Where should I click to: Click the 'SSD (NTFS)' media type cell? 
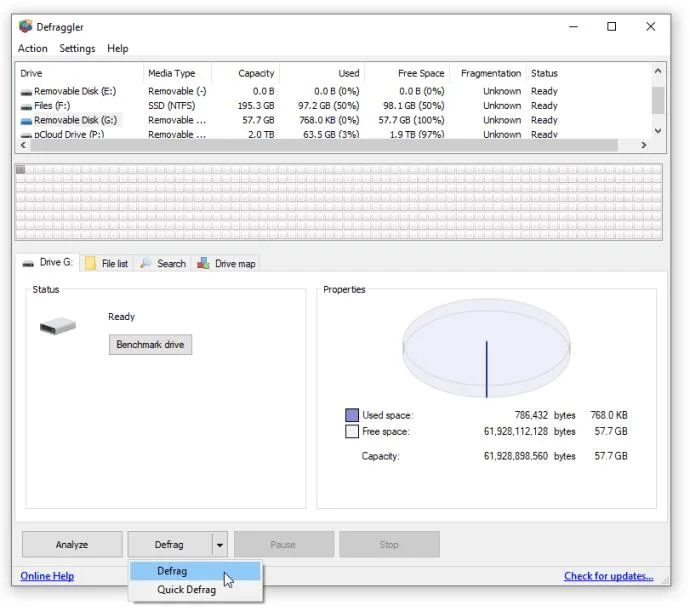tap(172, 106)
